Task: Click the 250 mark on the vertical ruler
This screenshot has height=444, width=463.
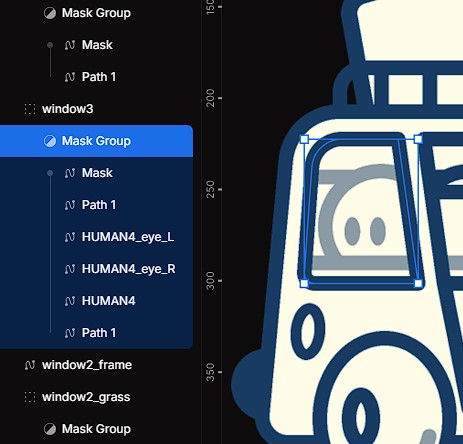Action: tap(210, 189)
